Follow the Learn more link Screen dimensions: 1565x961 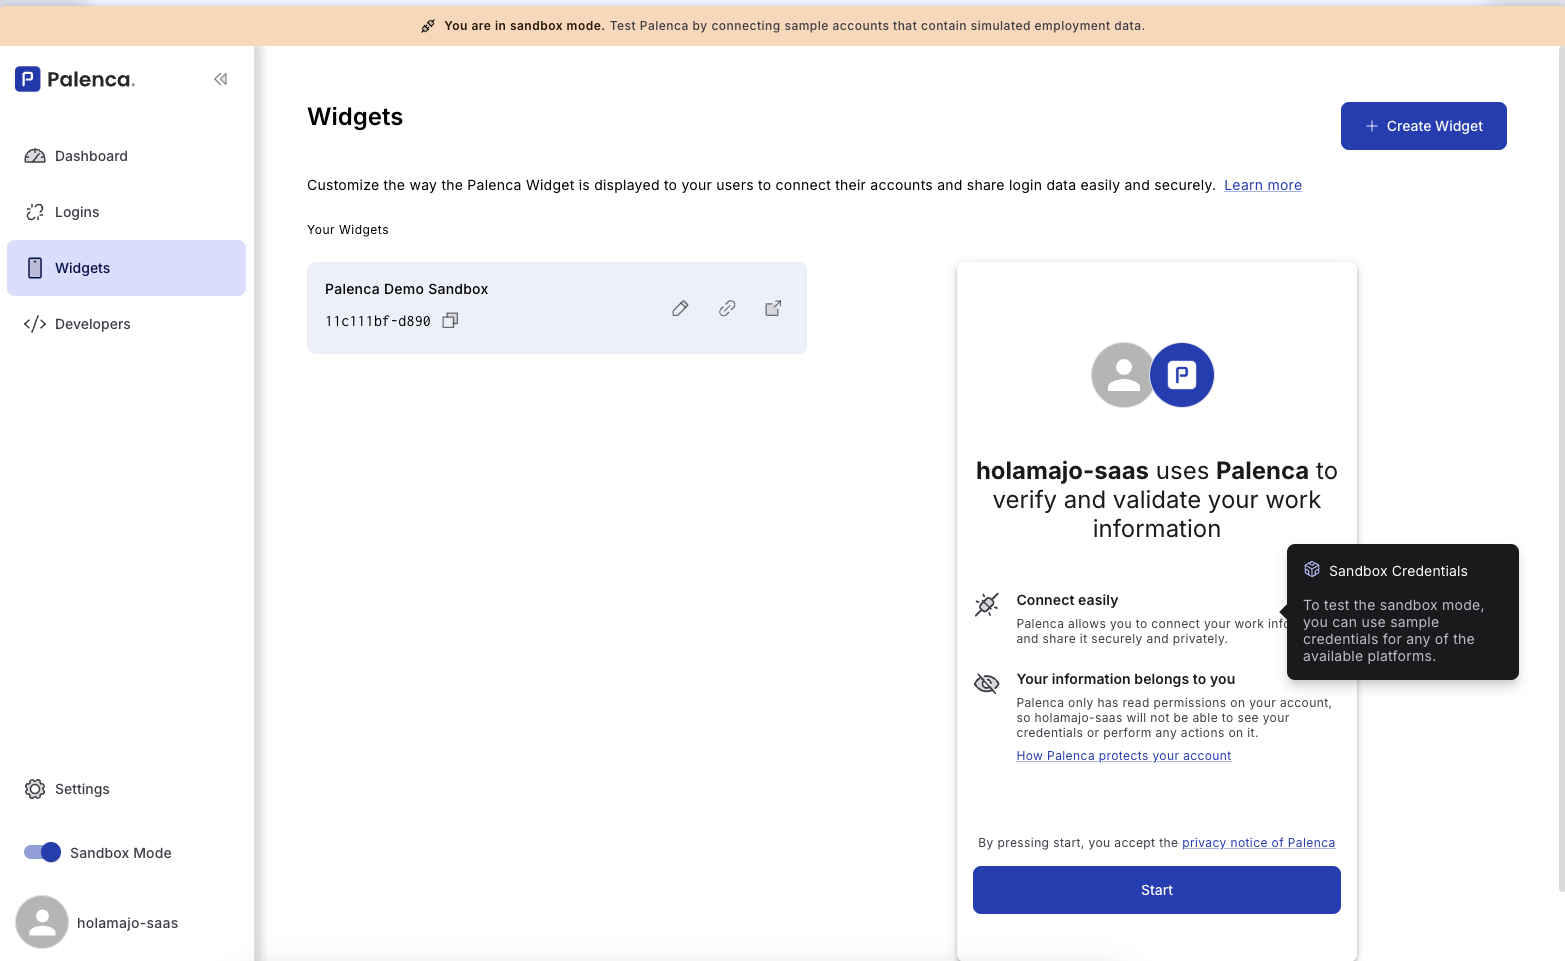tap(1263, 185)
